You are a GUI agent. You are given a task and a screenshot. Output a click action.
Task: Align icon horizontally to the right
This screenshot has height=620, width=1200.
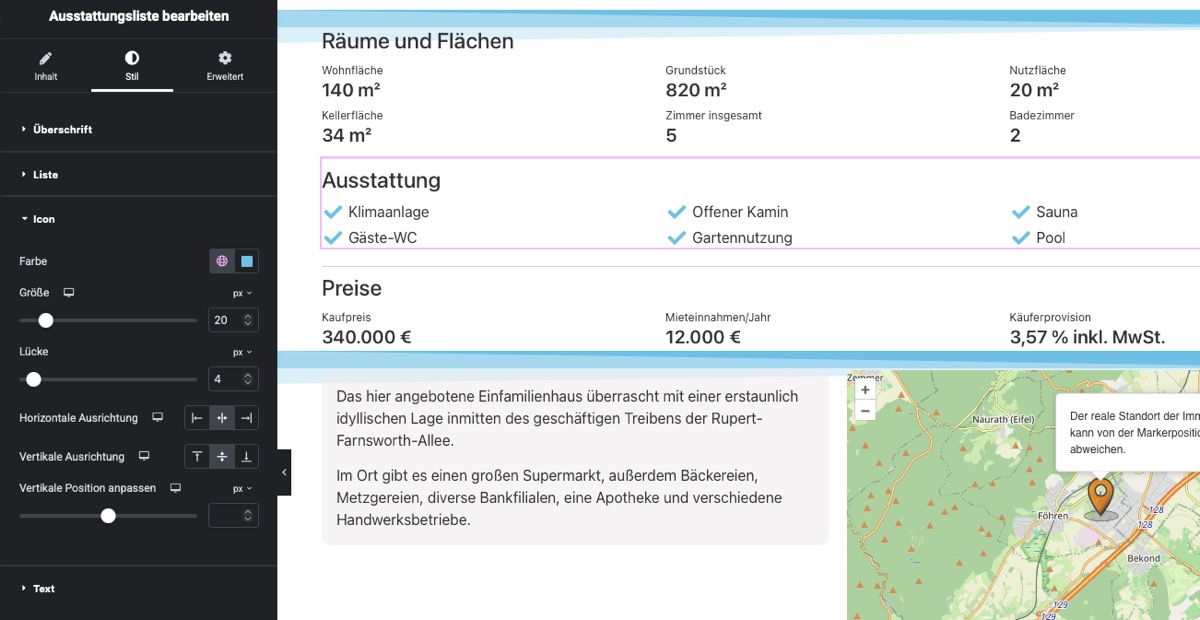pos(246,418)
